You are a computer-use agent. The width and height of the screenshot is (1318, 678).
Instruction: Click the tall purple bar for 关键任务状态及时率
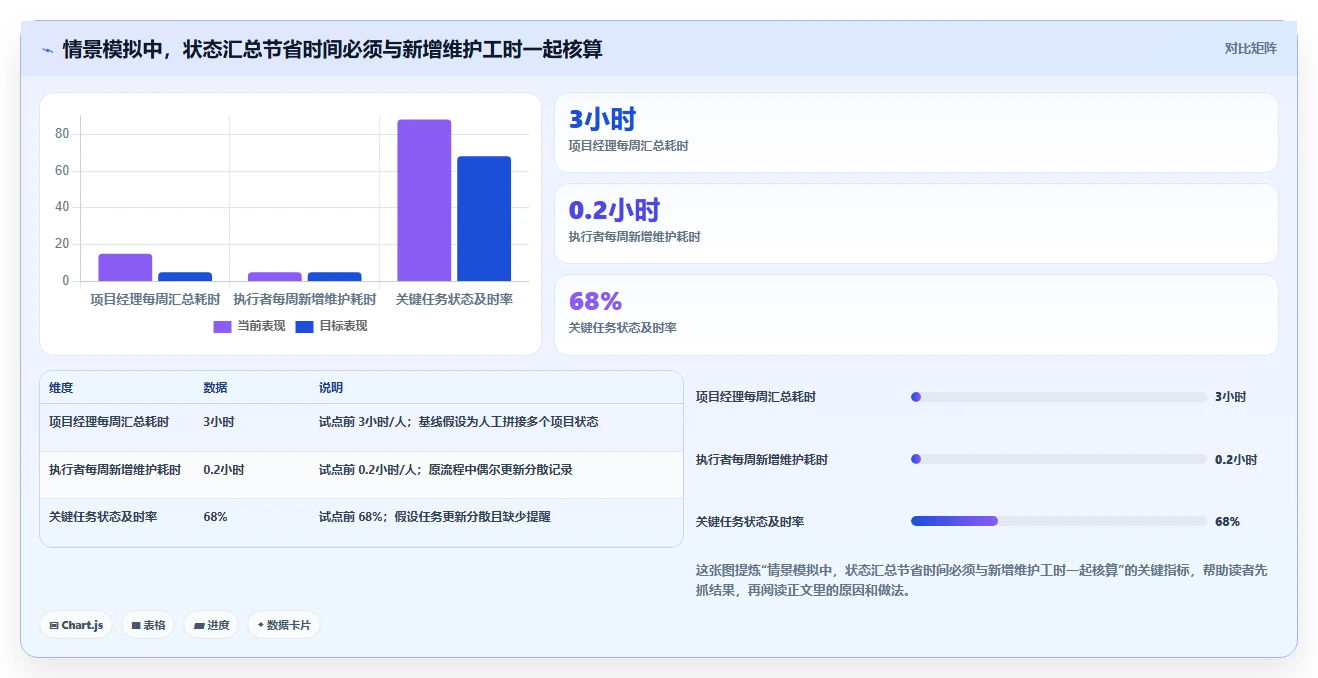point(424,200)
